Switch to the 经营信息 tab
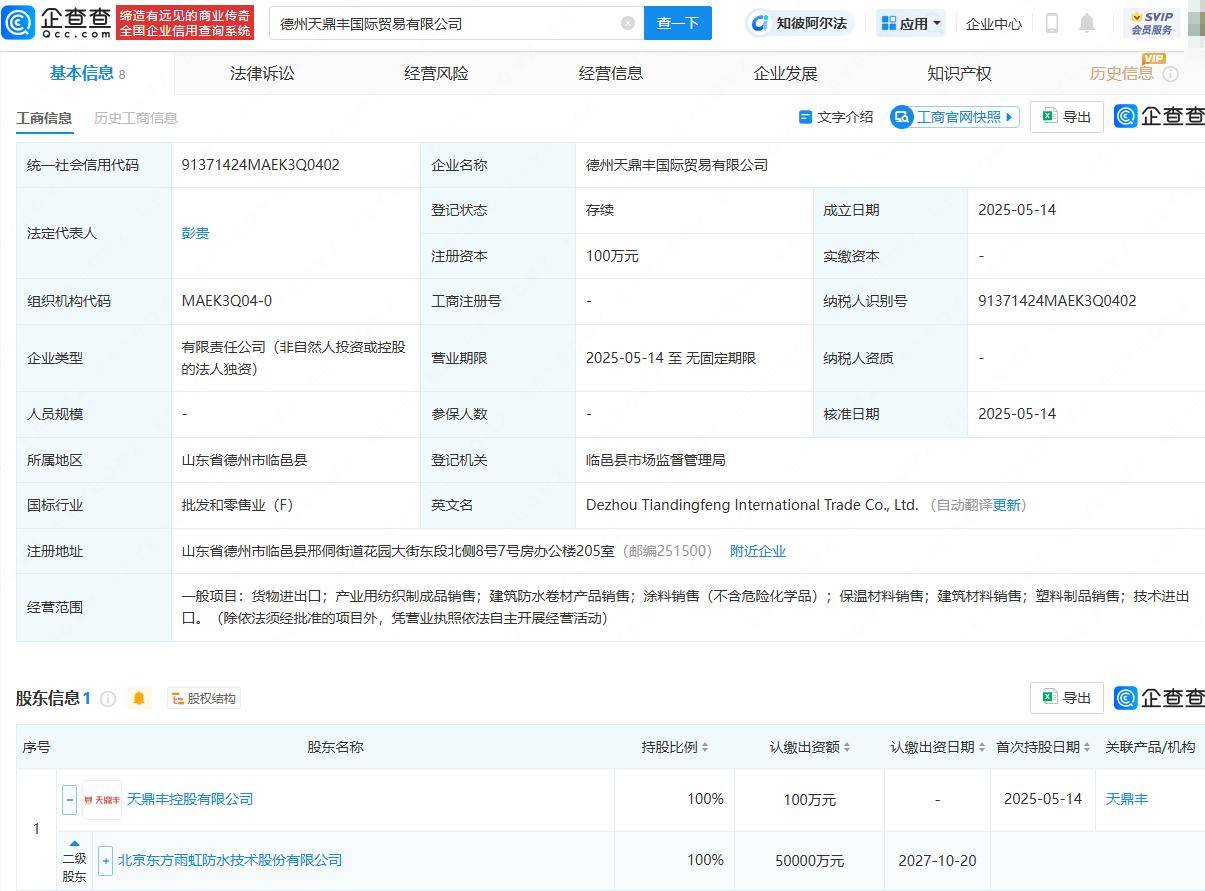 point(611,73)
